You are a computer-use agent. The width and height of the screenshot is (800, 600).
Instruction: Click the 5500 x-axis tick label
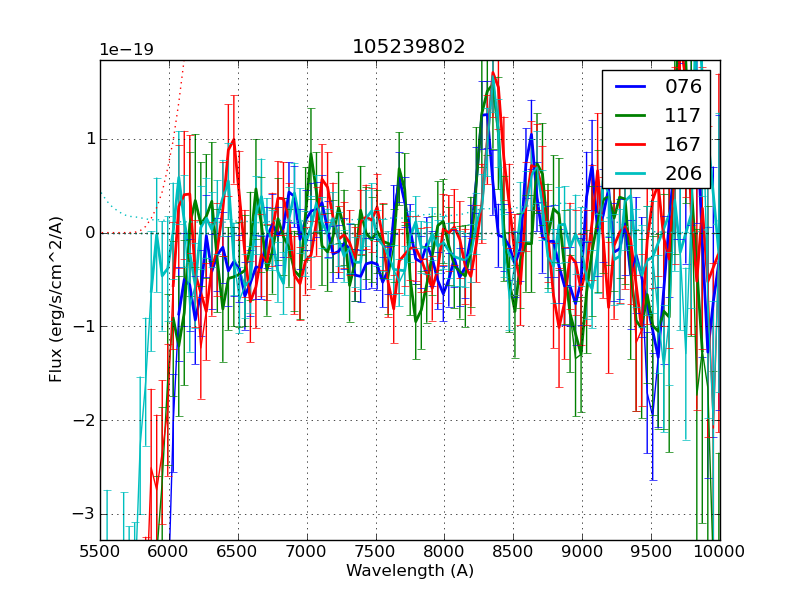pyautogui.click(x=100, y=551)
